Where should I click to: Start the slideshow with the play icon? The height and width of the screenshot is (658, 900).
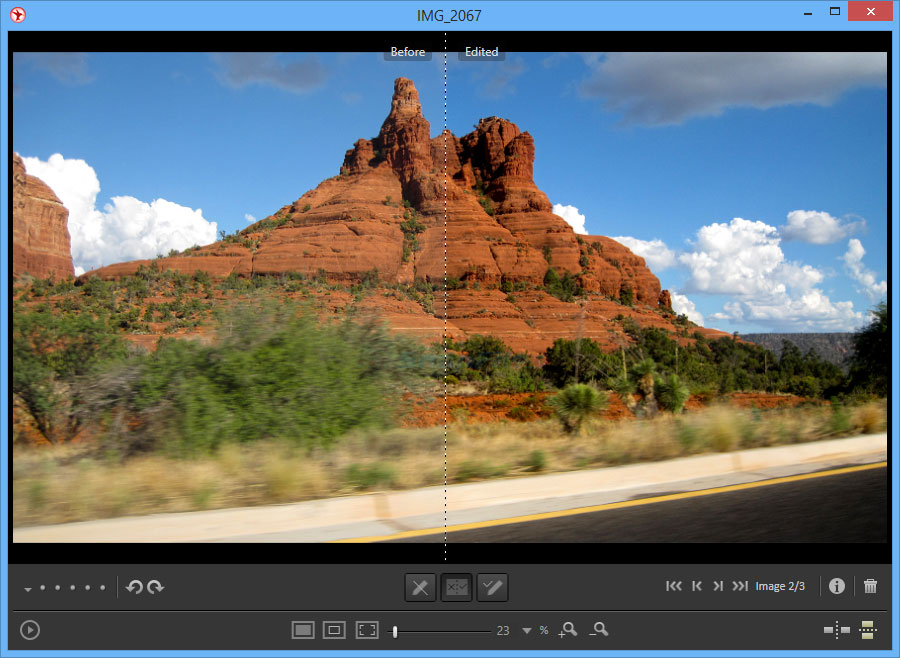pyautogui.click(x=29, y=630)
